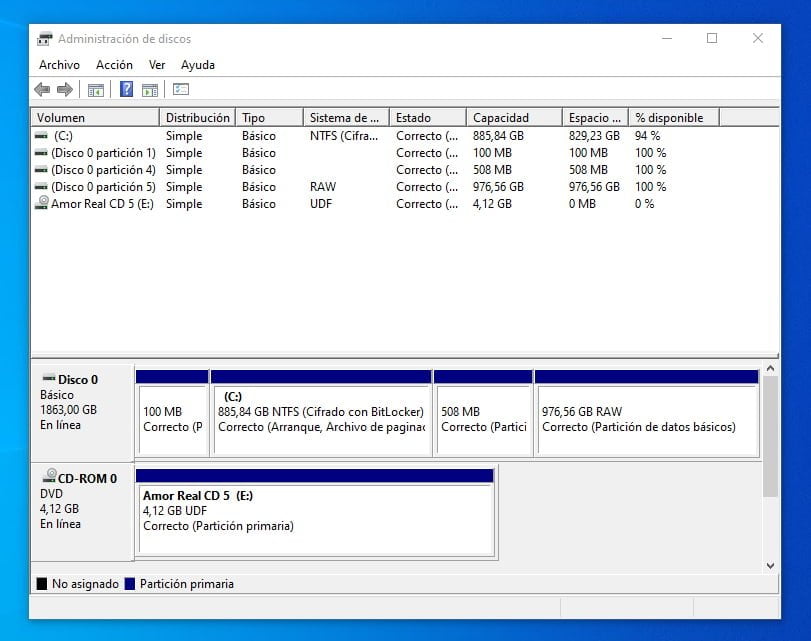Maximize the Administración de discos window
811x641 pixels.
pyautogui.click(x=712, y=38)
